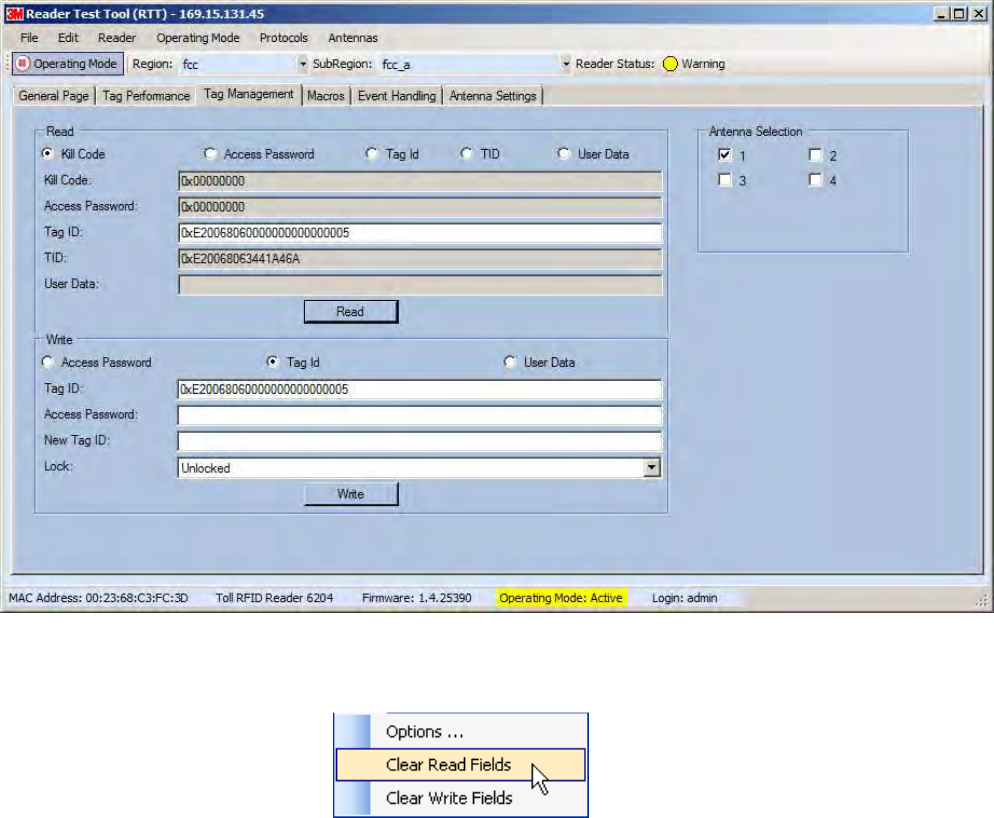
Task: Click Firmware: 1.4.25390 status text
Action: pos(416,598)
